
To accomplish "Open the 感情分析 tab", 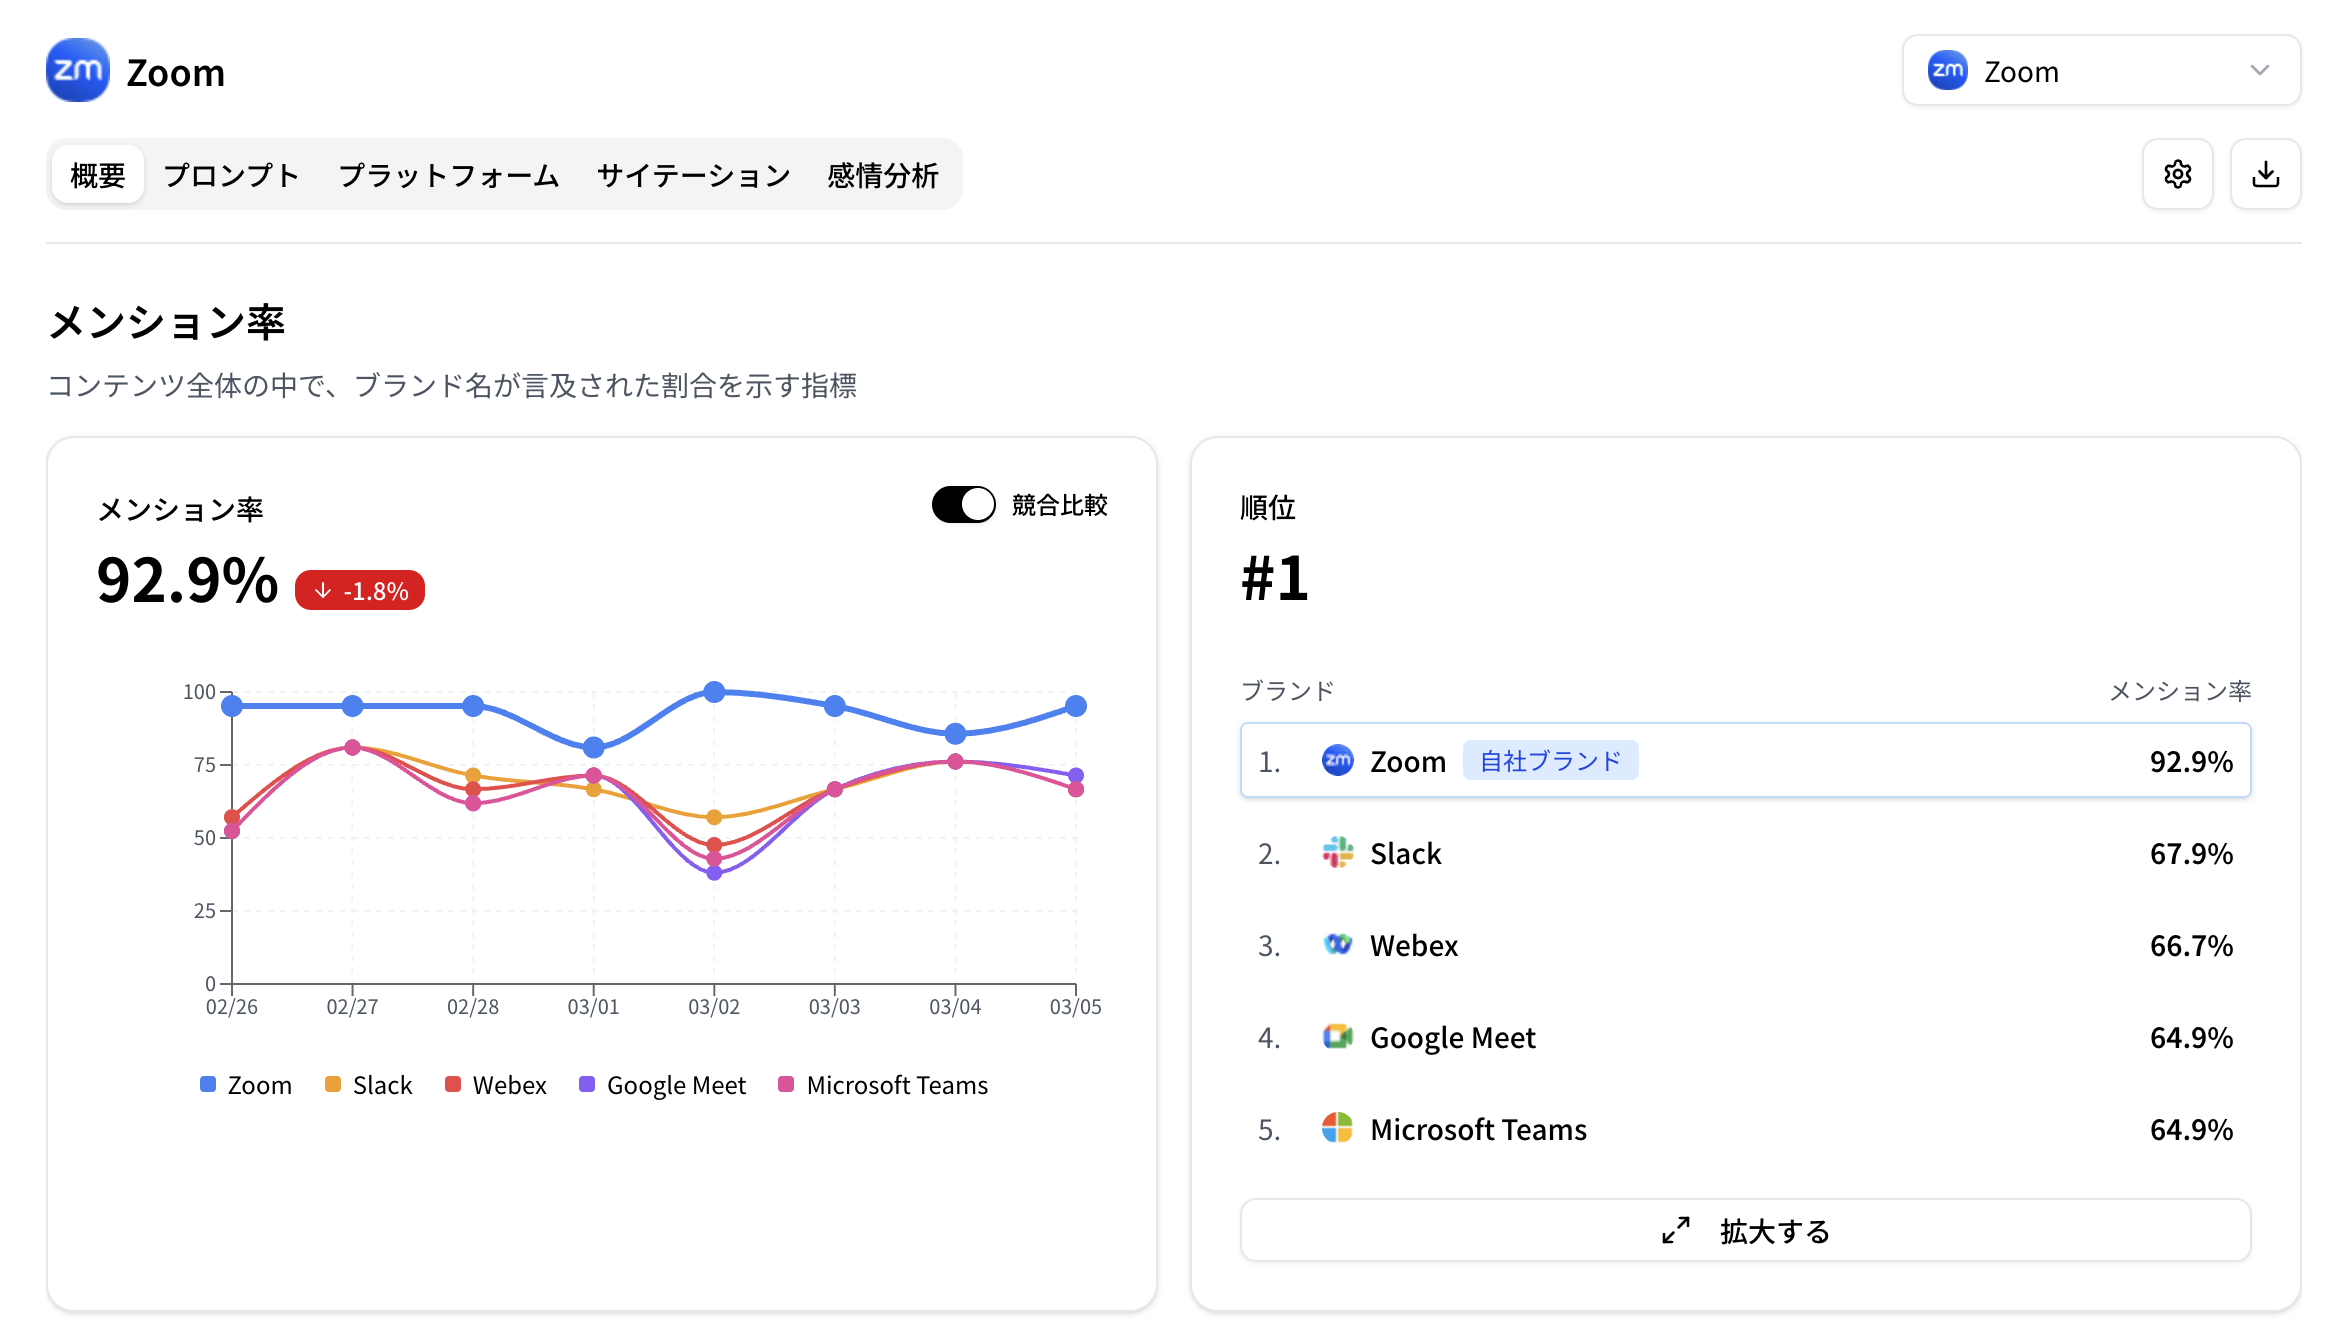I will click(881, 174).
